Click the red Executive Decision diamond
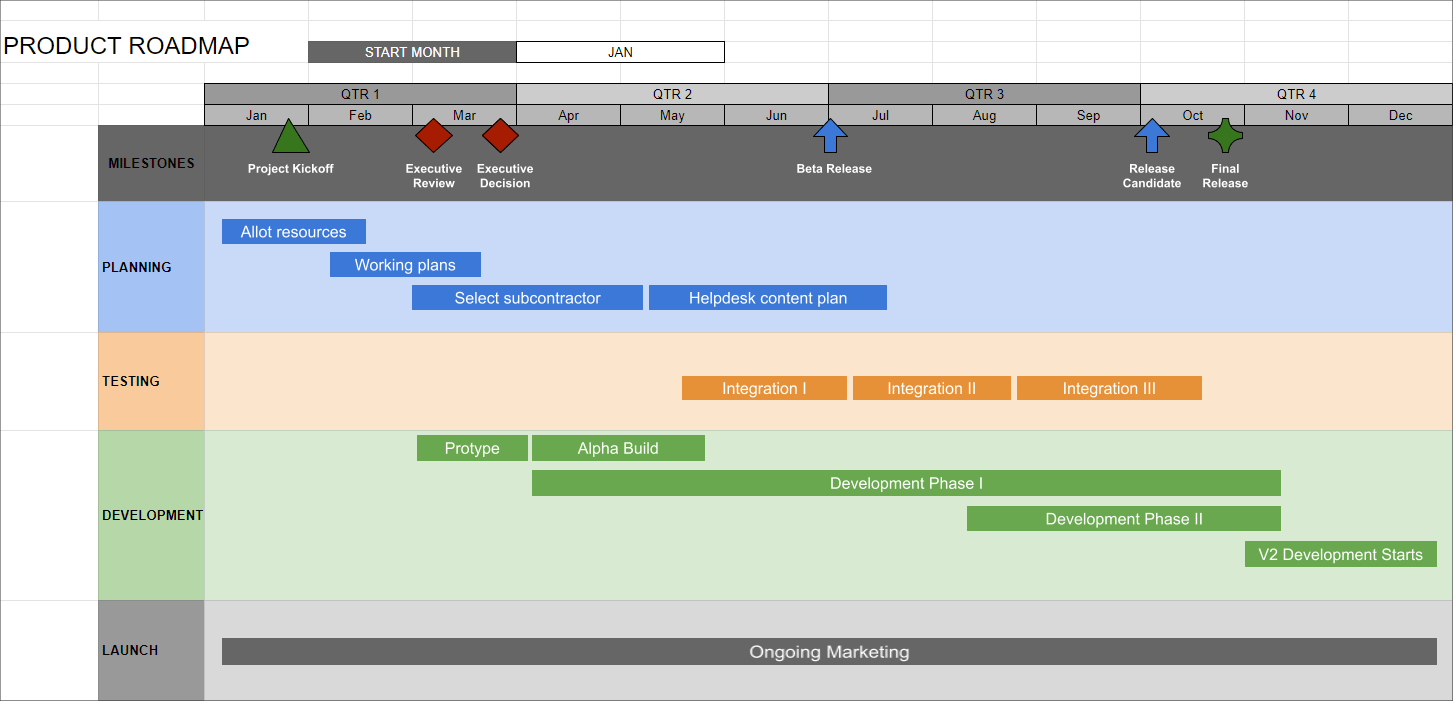1453x701 pixels. (500, 136)
